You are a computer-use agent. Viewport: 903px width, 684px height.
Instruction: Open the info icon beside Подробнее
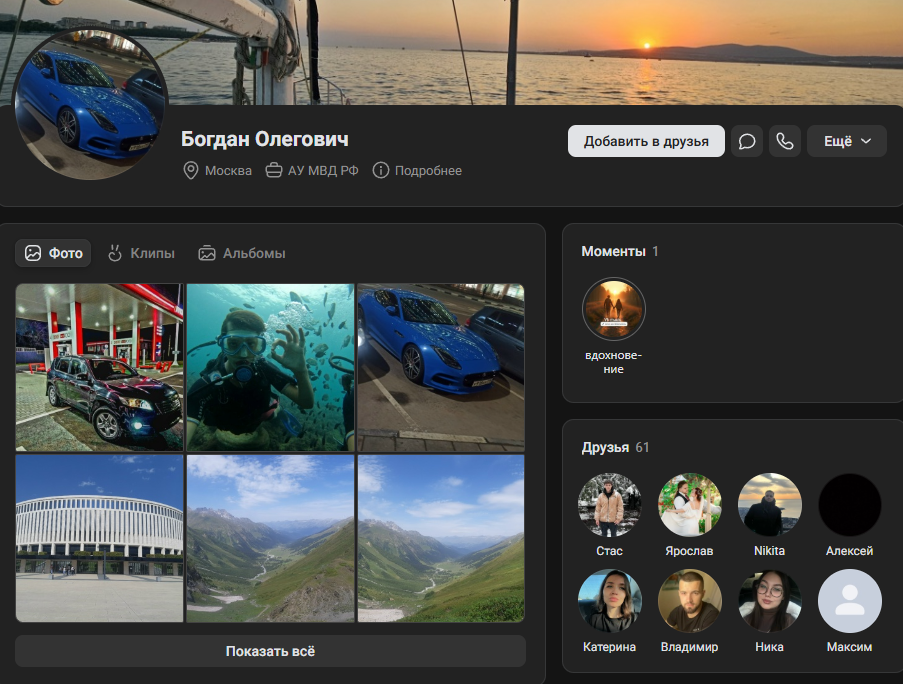[x=380, y=171]
